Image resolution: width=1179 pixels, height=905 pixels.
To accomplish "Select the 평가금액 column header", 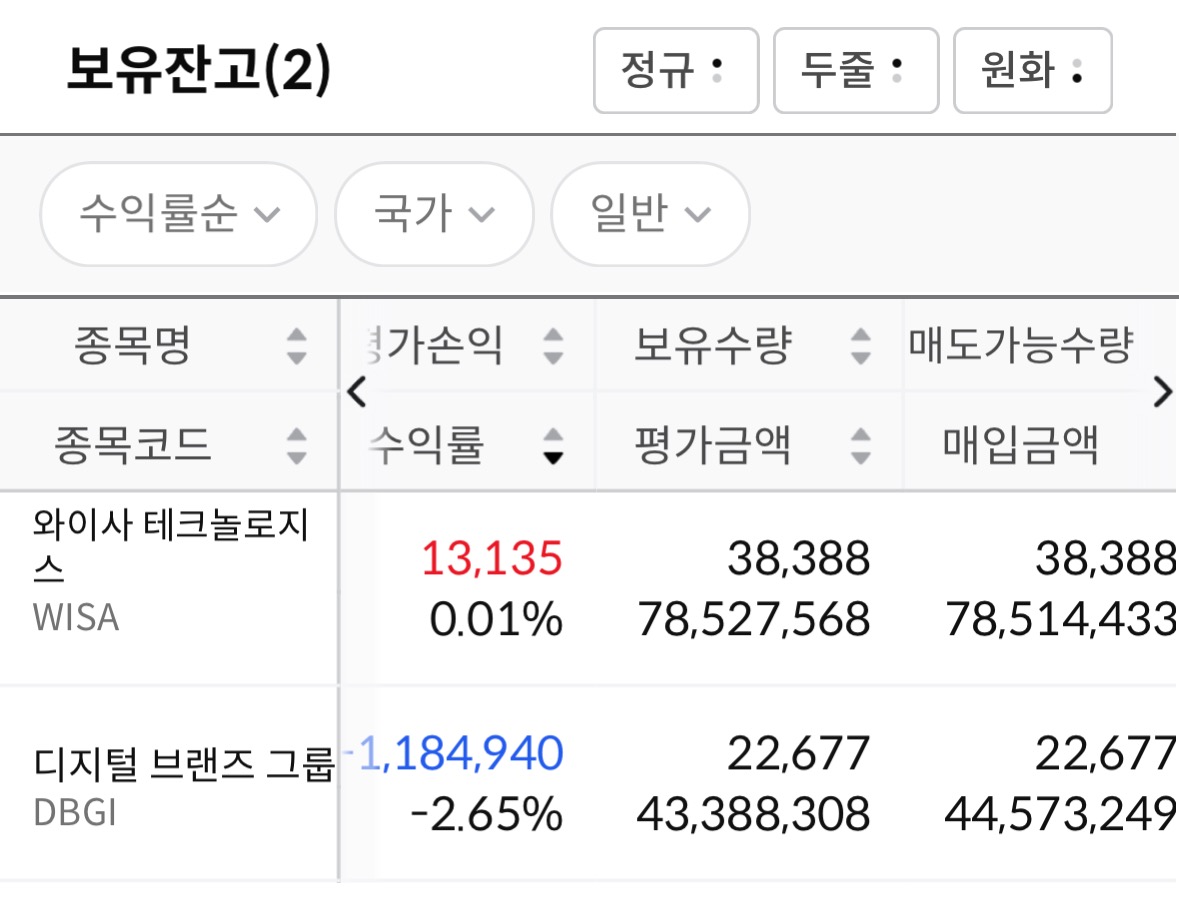I will tap(713, 444).
